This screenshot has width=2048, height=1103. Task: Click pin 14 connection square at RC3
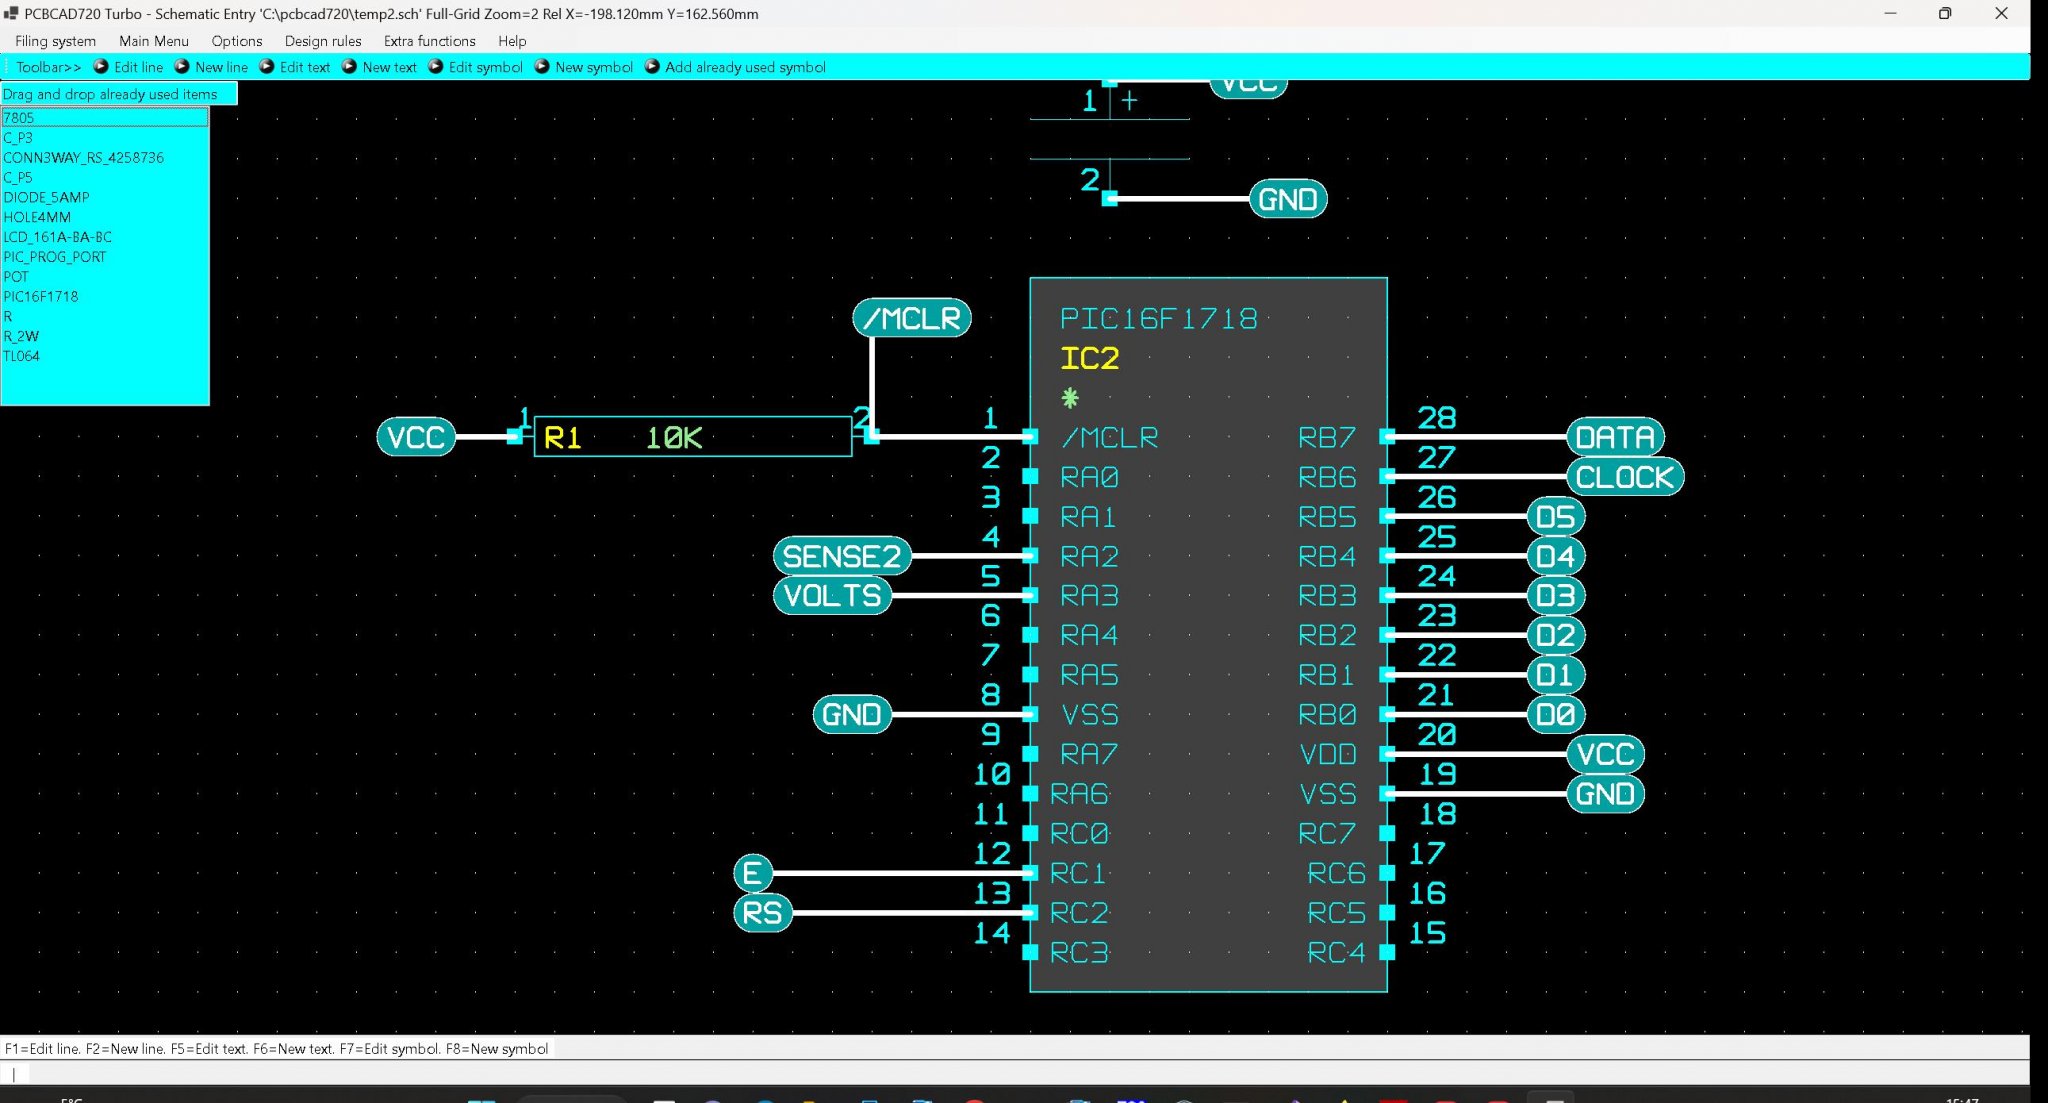click(1030, 953)
